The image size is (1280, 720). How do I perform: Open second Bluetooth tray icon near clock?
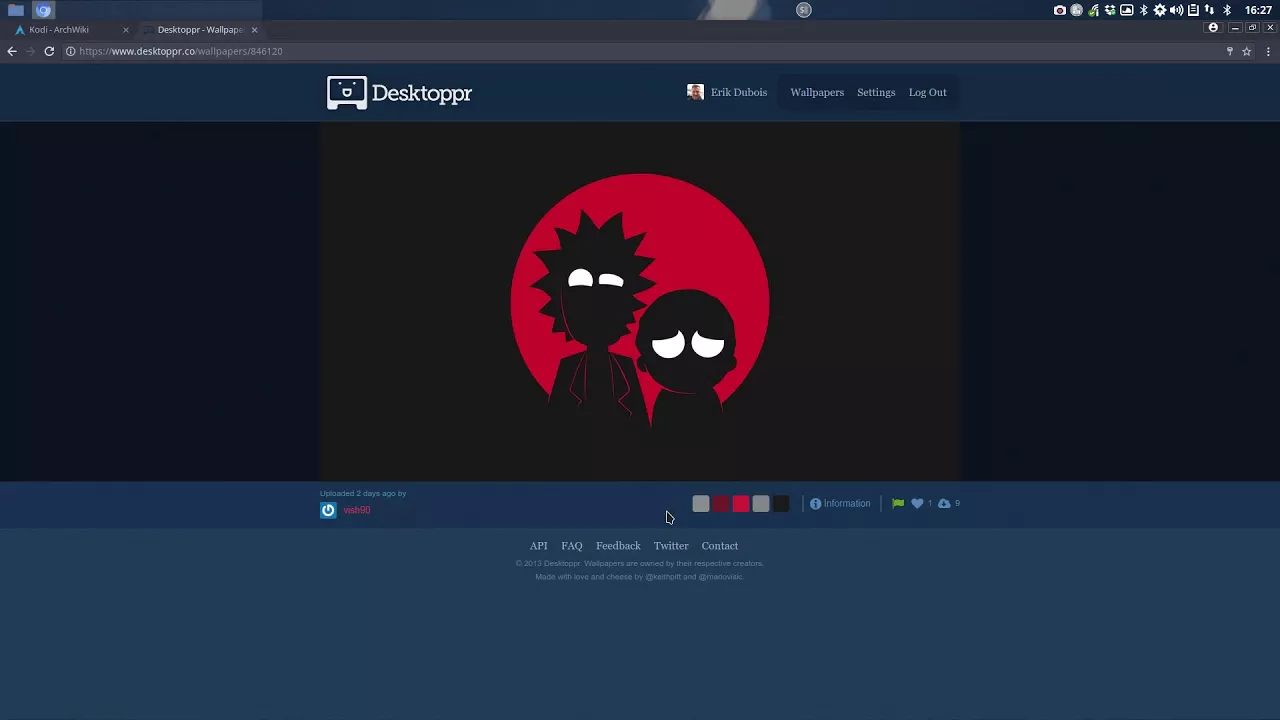[1227, 10]
